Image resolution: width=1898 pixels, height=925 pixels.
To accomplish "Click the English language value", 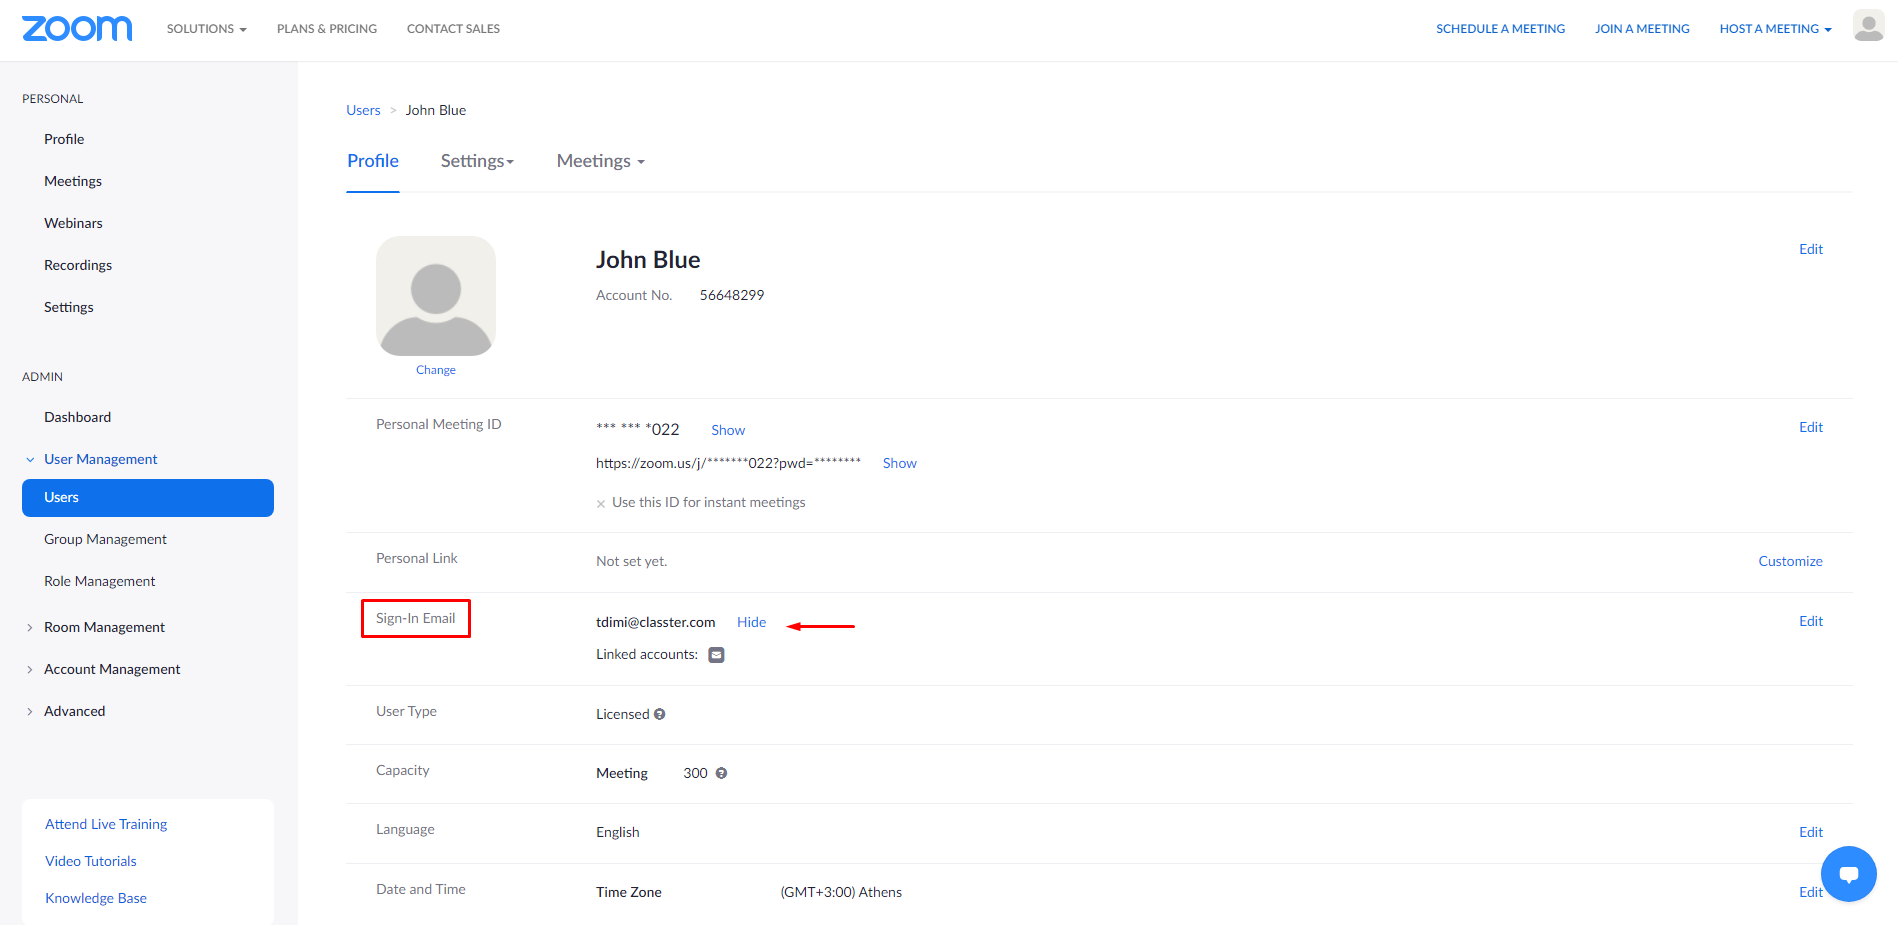I will 618,832.
